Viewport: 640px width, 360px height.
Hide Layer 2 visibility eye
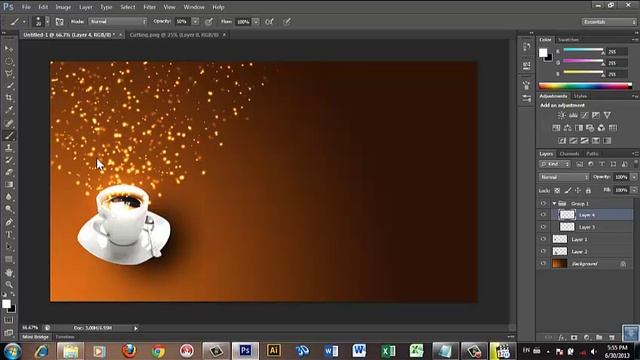(543, 251)
